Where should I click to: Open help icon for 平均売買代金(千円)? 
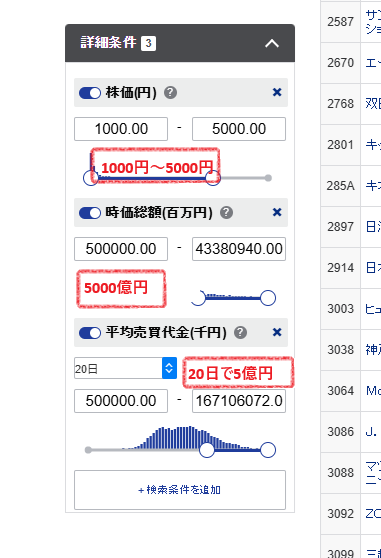click(x=240, y=333)
